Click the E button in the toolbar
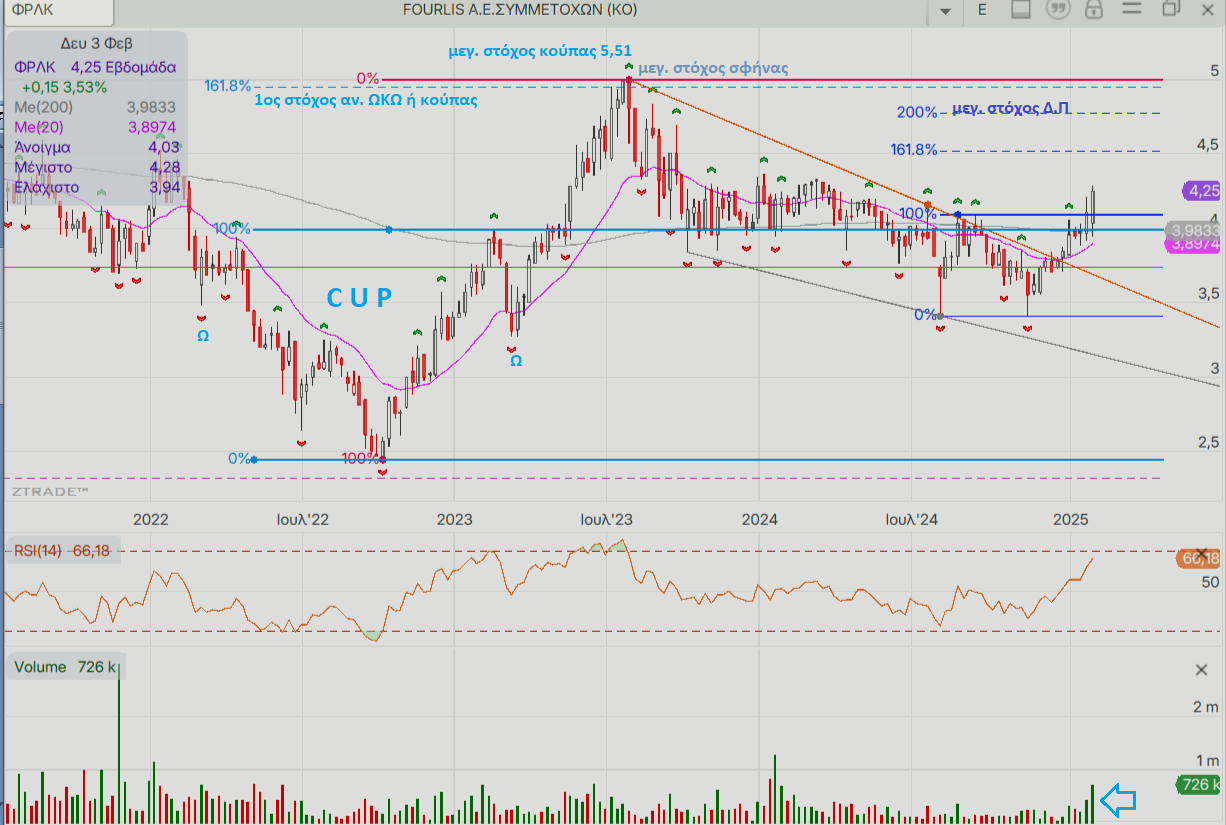1226x825 pixels. click(982, 9)
